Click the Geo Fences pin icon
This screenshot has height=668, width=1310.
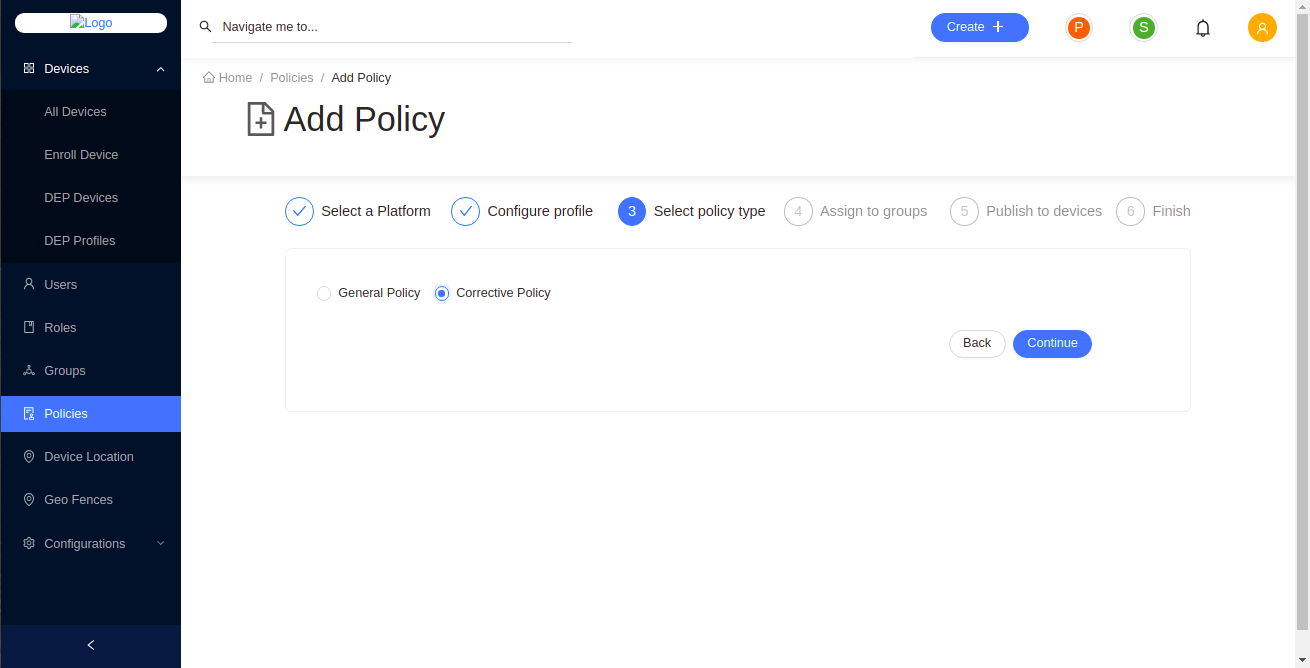[x=29, y=500]
